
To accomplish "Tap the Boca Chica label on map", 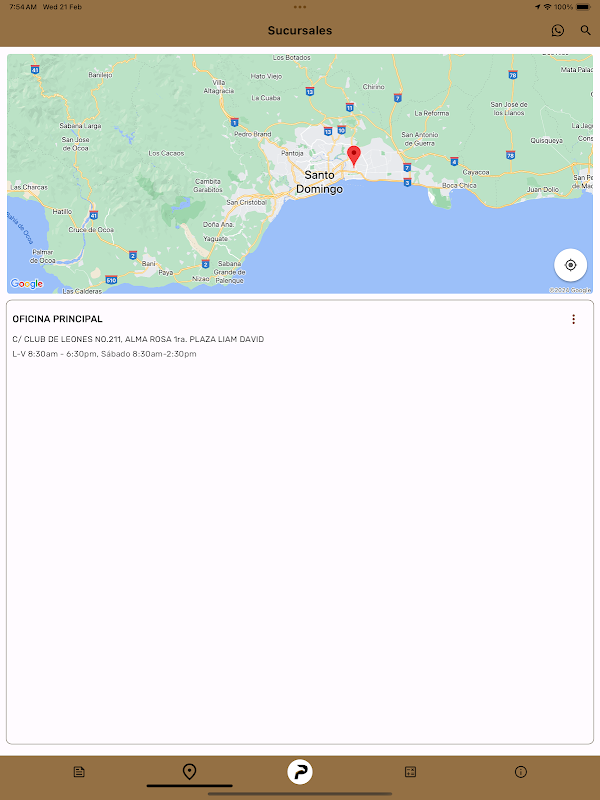I will 459,185.
